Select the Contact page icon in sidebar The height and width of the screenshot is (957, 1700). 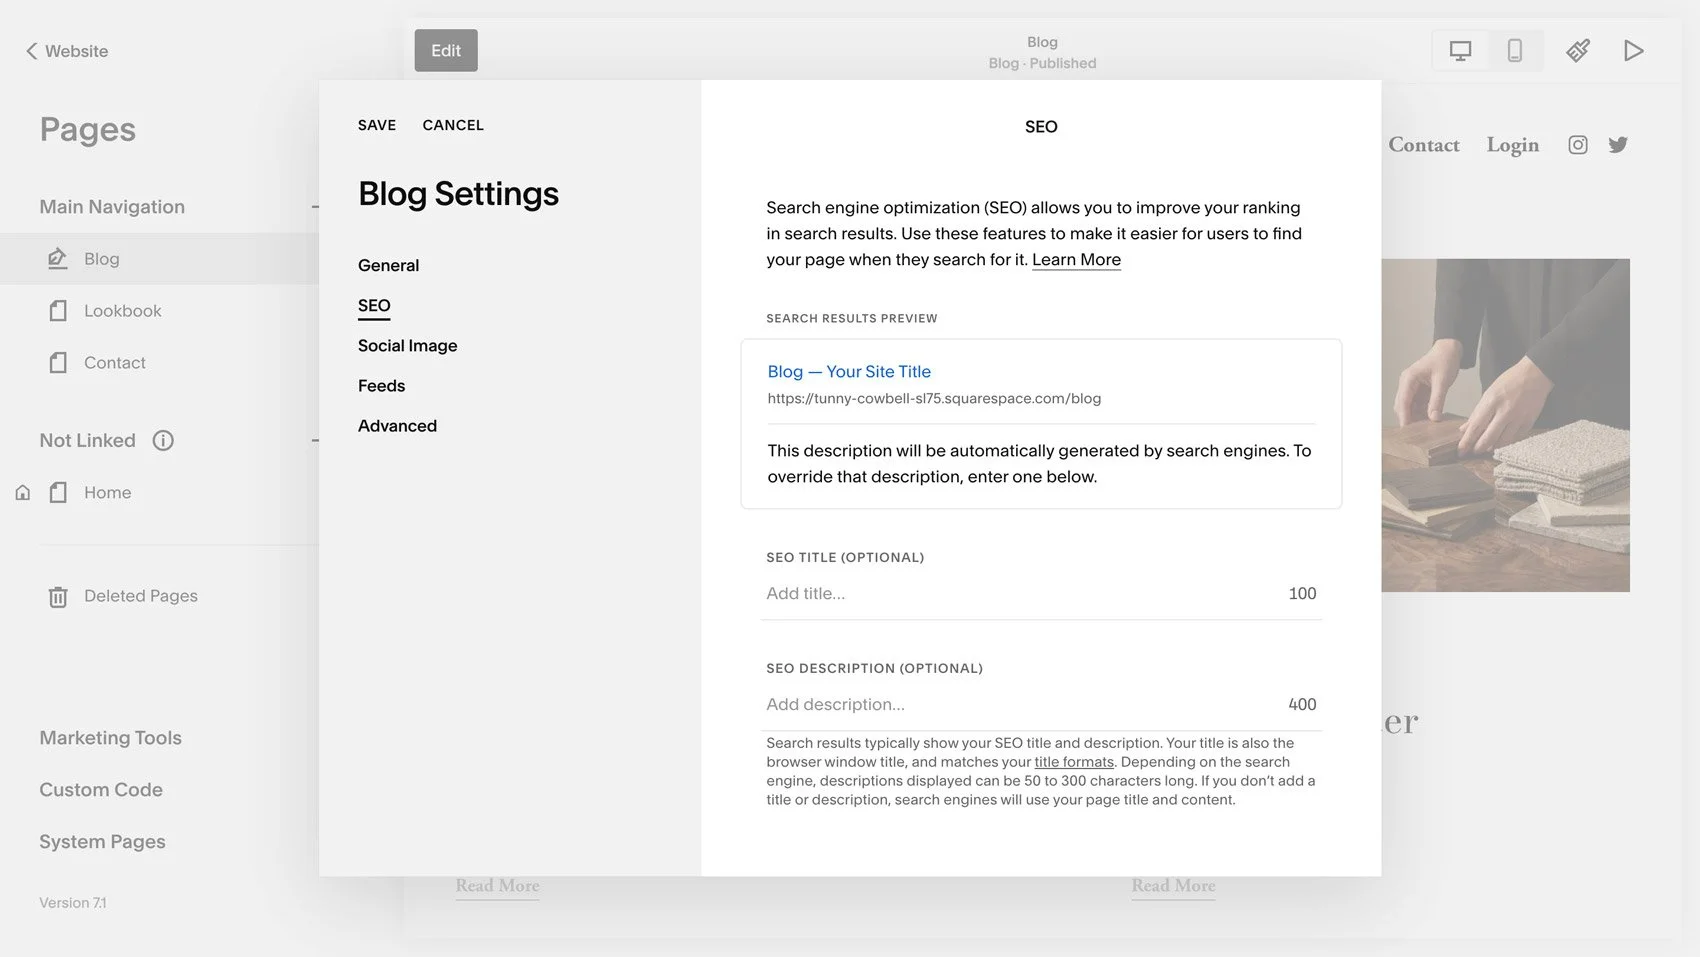pos(58,362)
